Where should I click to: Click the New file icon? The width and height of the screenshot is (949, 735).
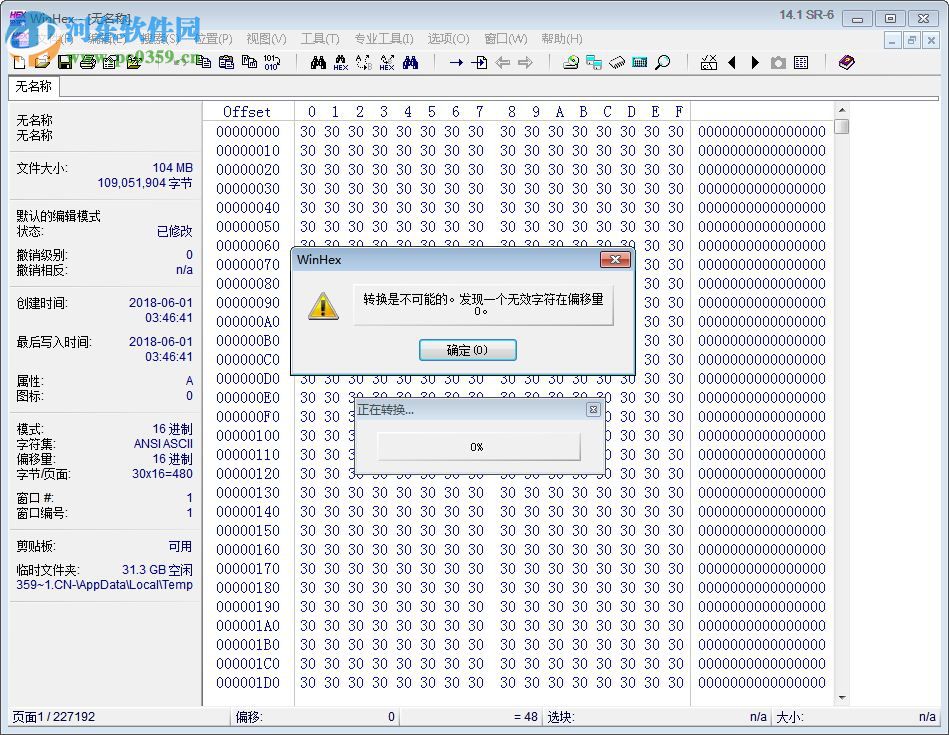pyautogui.click(x=19, y=62)
